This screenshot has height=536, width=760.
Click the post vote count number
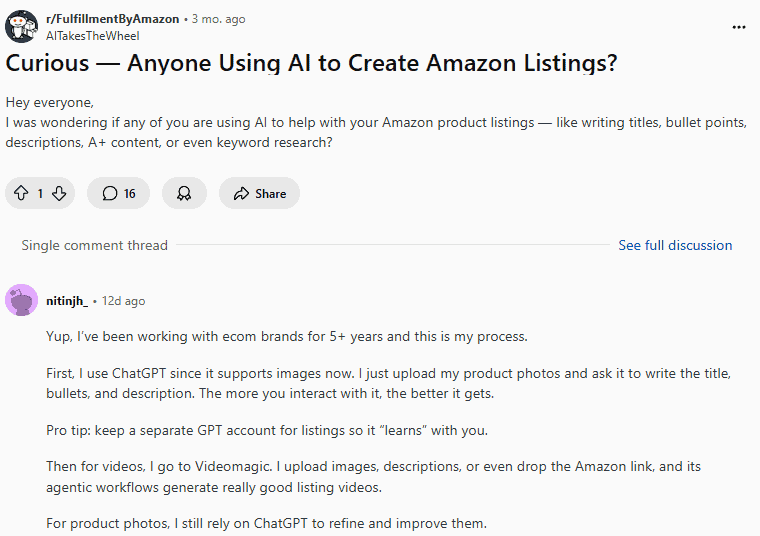pyautogui.click(x=40, y=194)
